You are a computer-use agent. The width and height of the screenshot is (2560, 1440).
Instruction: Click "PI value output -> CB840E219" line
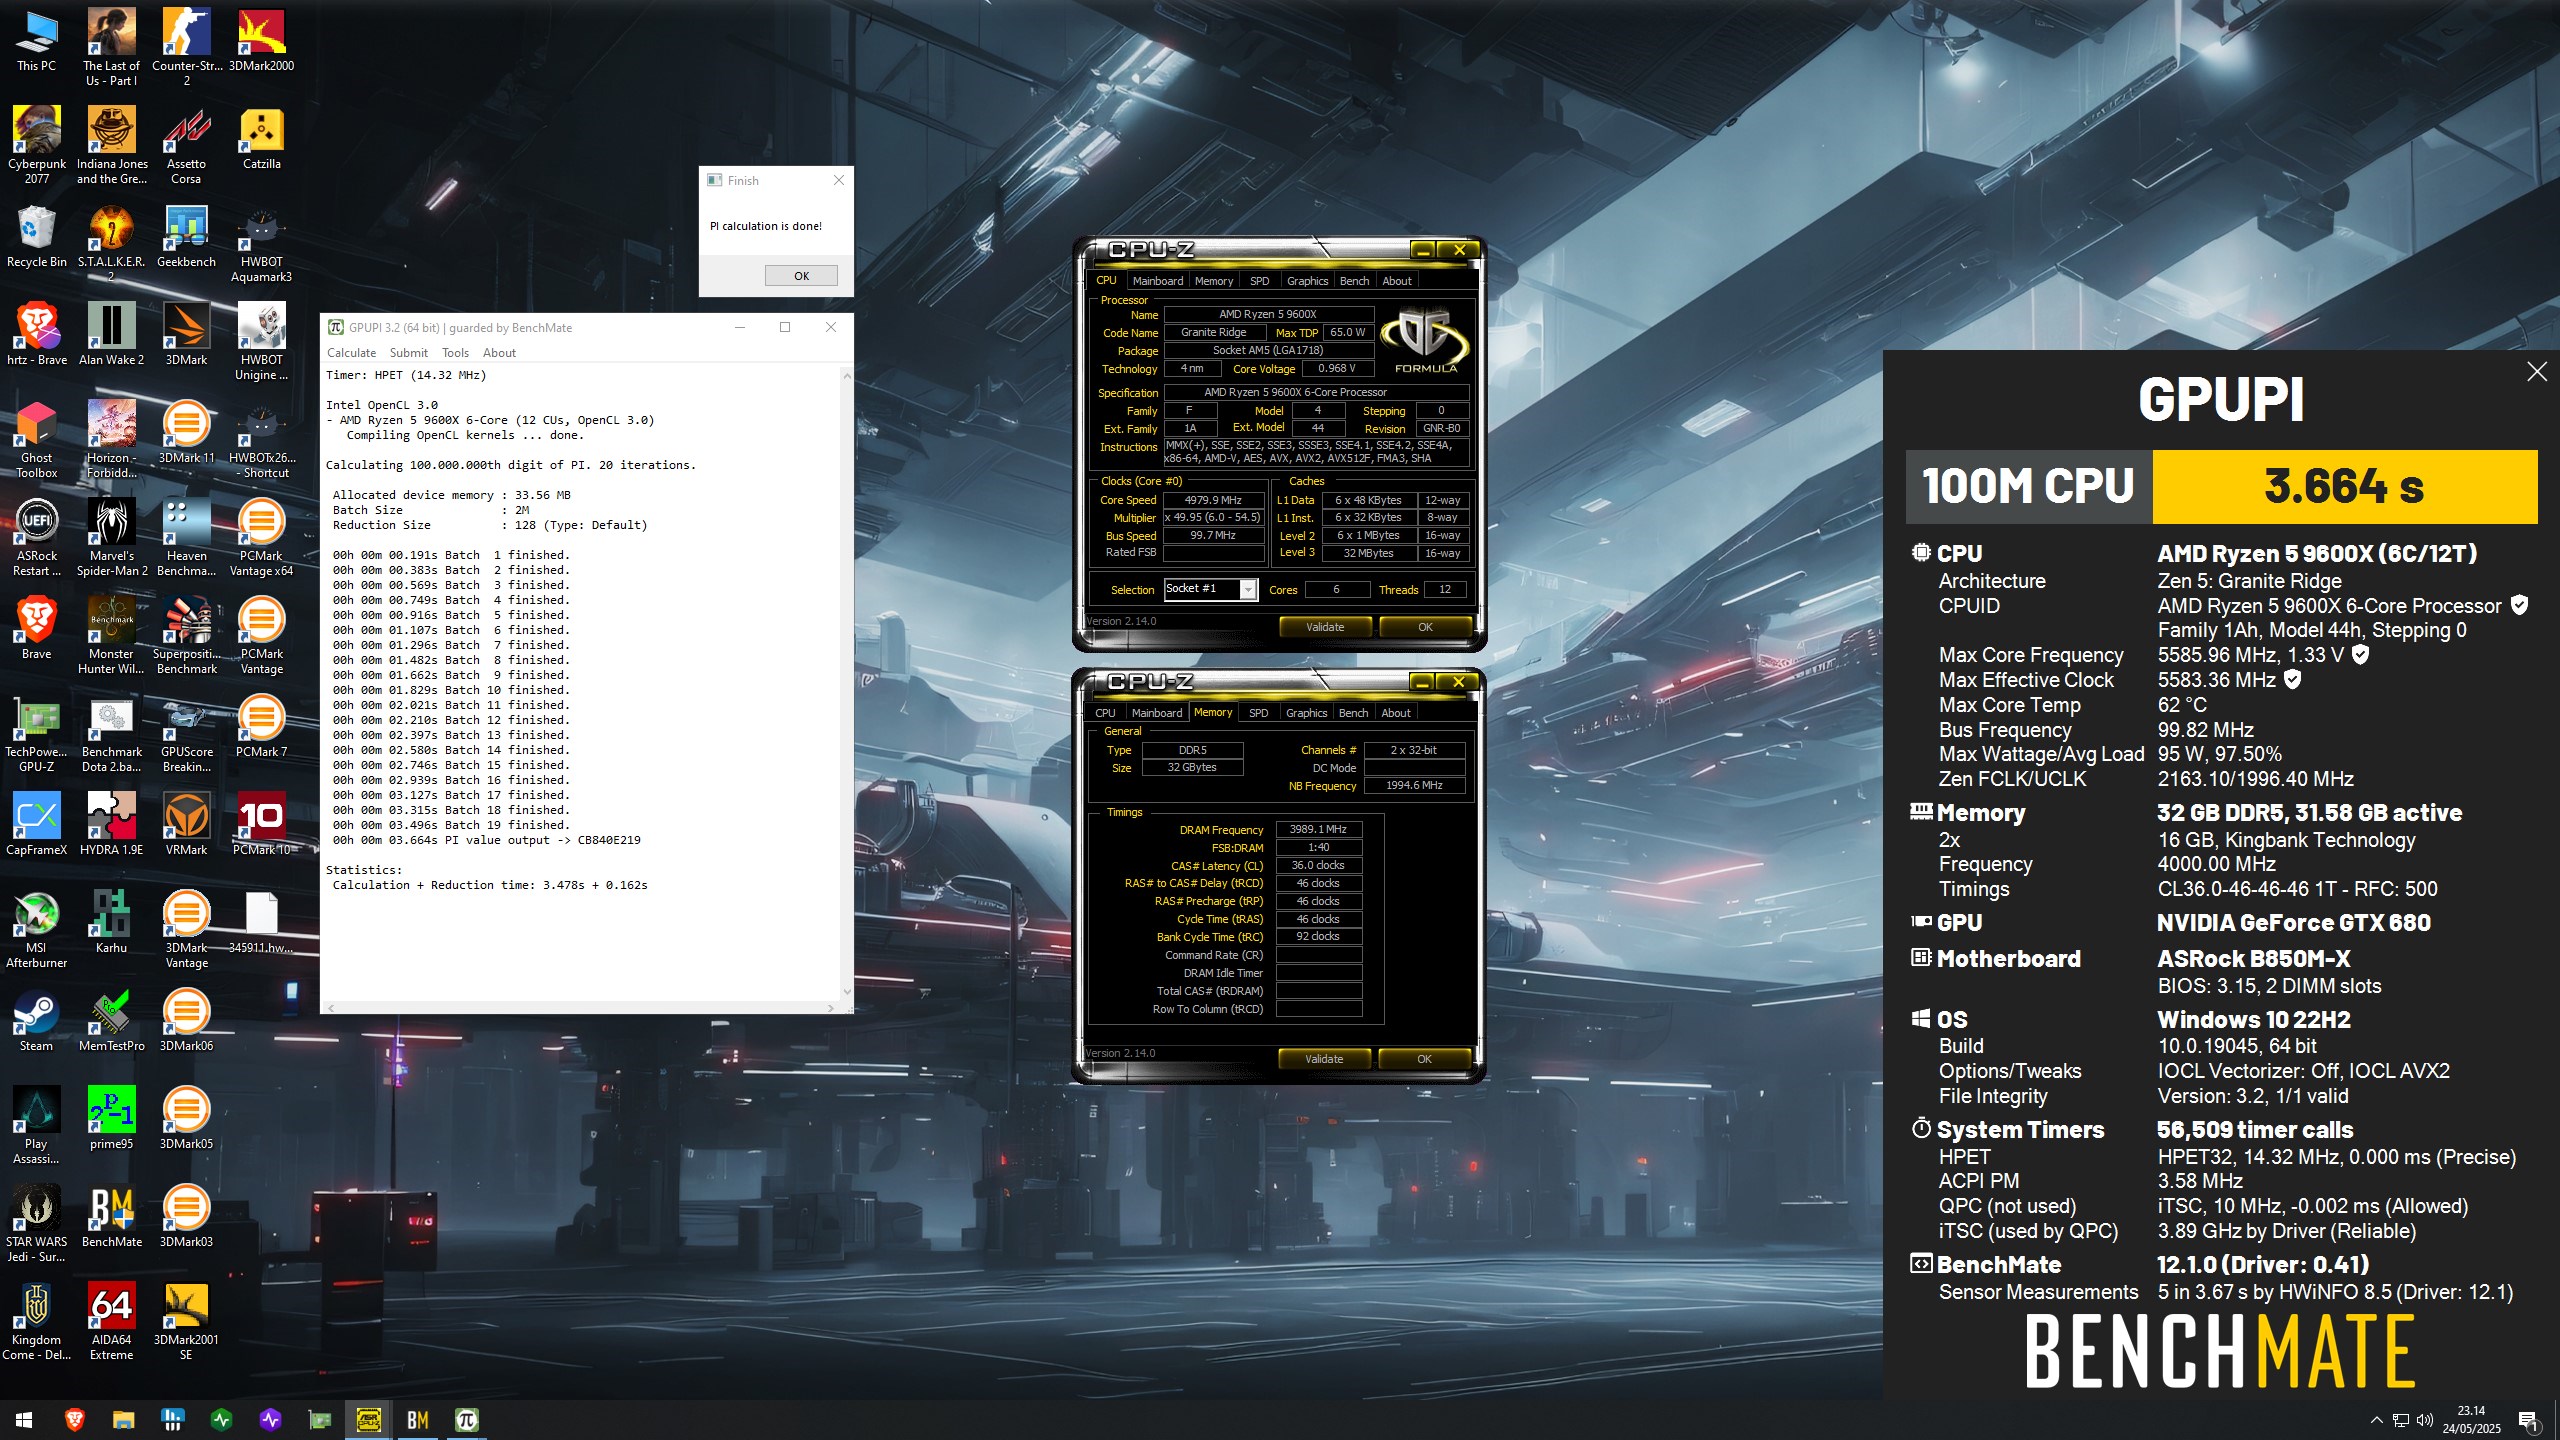pos(543,840)
